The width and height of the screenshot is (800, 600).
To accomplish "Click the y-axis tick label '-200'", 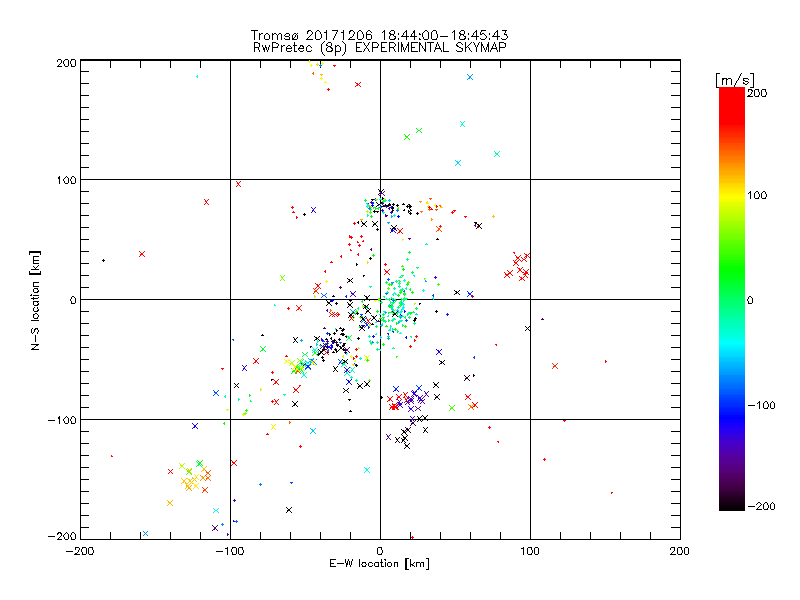I will [62, 536].
